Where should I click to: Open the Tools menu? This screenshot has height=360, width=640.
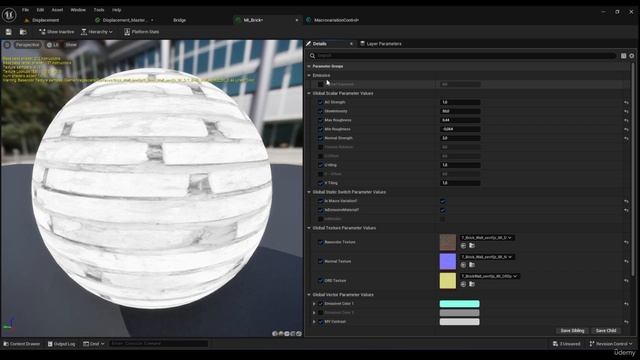(x=99, y=10)
